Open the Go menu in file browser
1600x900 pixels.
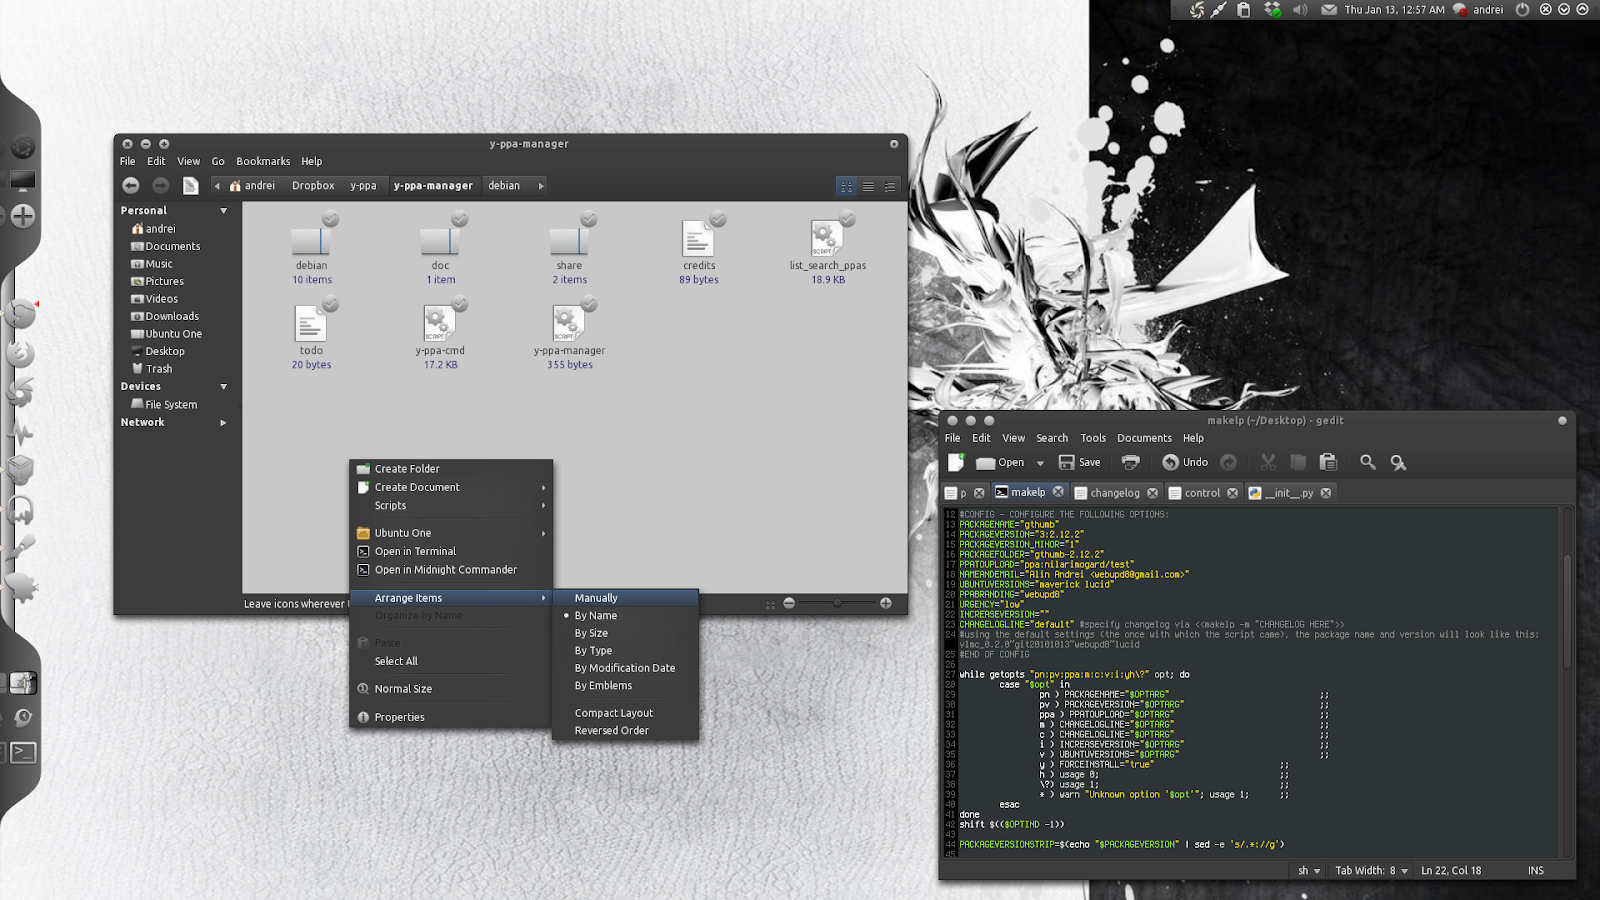(x=218, y=161)
